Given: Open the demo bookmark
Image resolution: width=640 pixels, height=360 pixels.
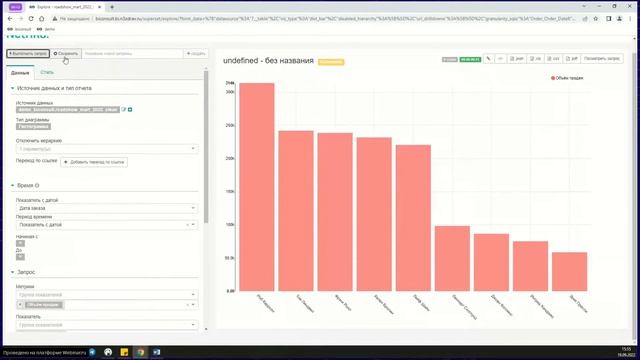Looking at the screenshot, I should (x=46, y=29).
